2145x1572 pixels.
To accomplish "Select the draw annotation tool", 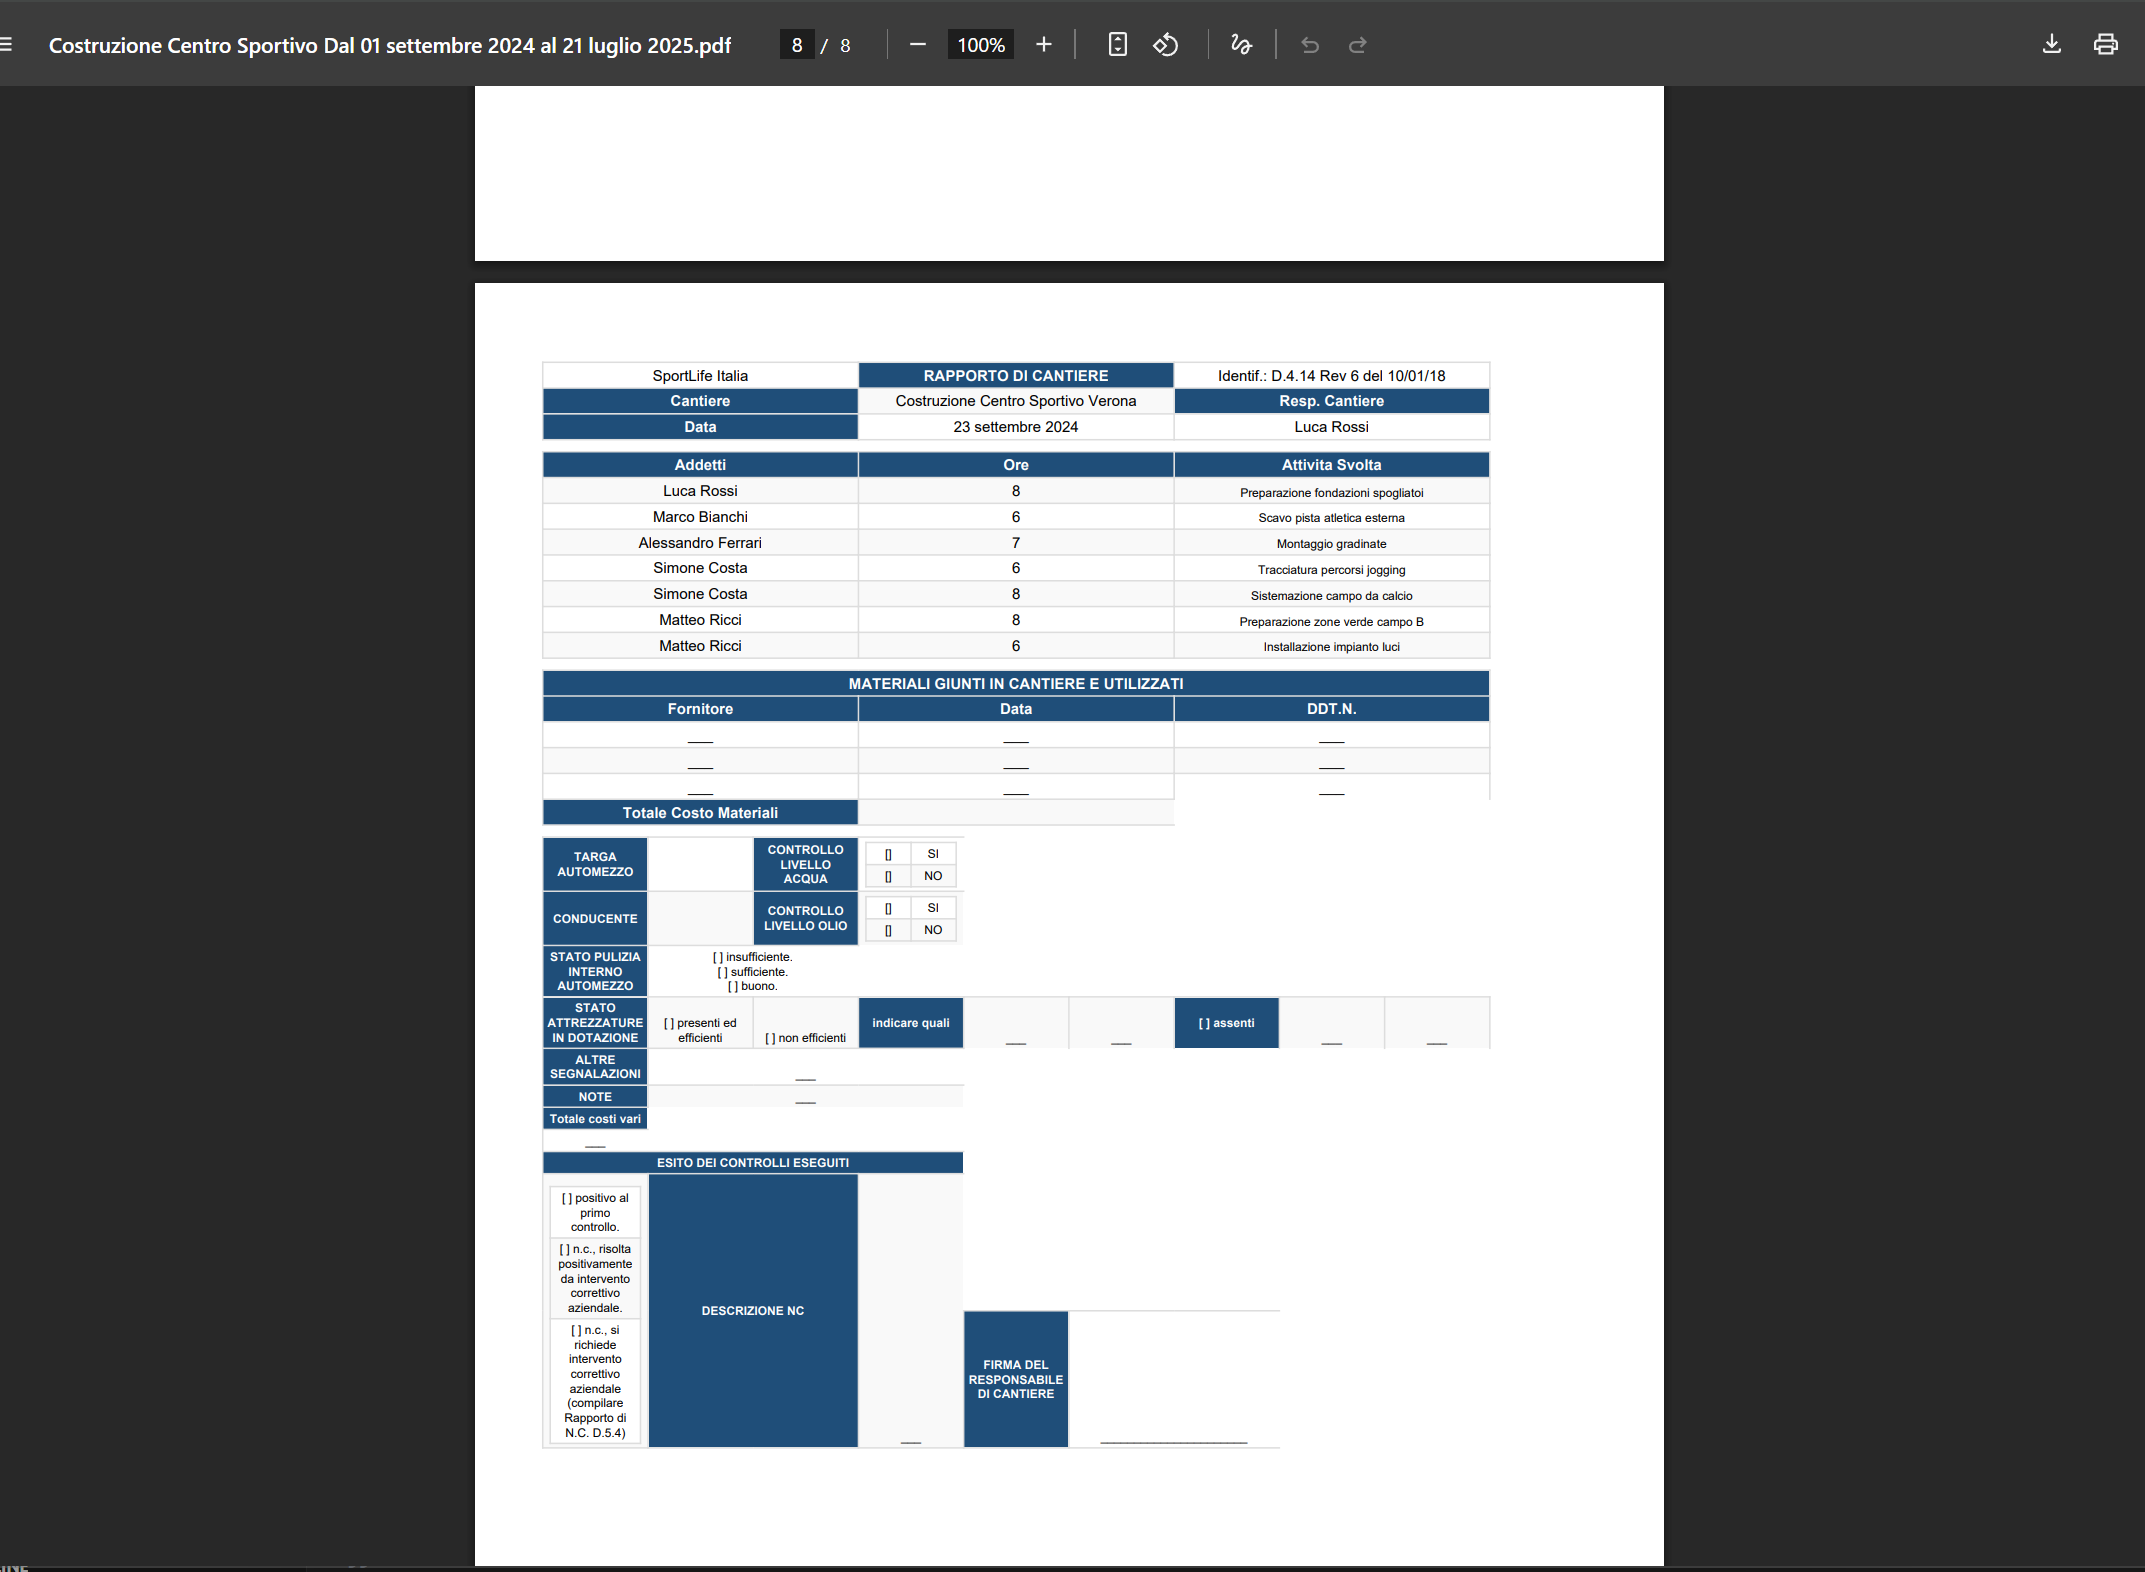I will tap(1240, 44).
